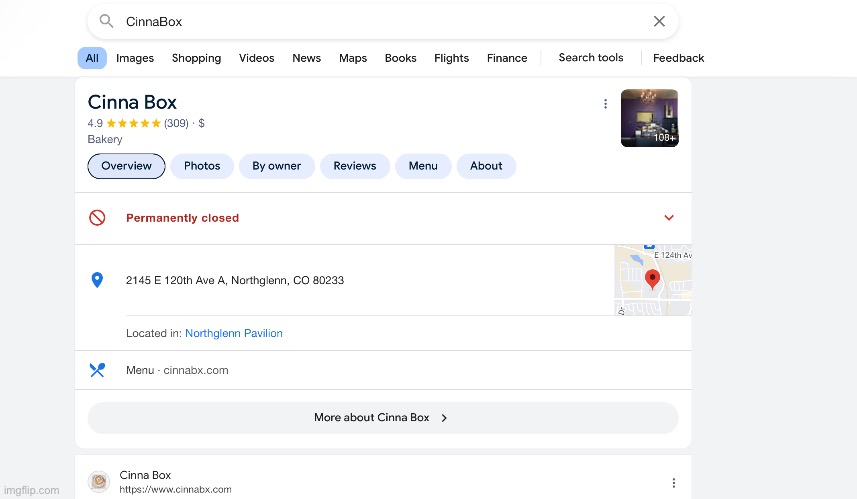Select the All search tab
857x499 pixels.
coord(92,58)
